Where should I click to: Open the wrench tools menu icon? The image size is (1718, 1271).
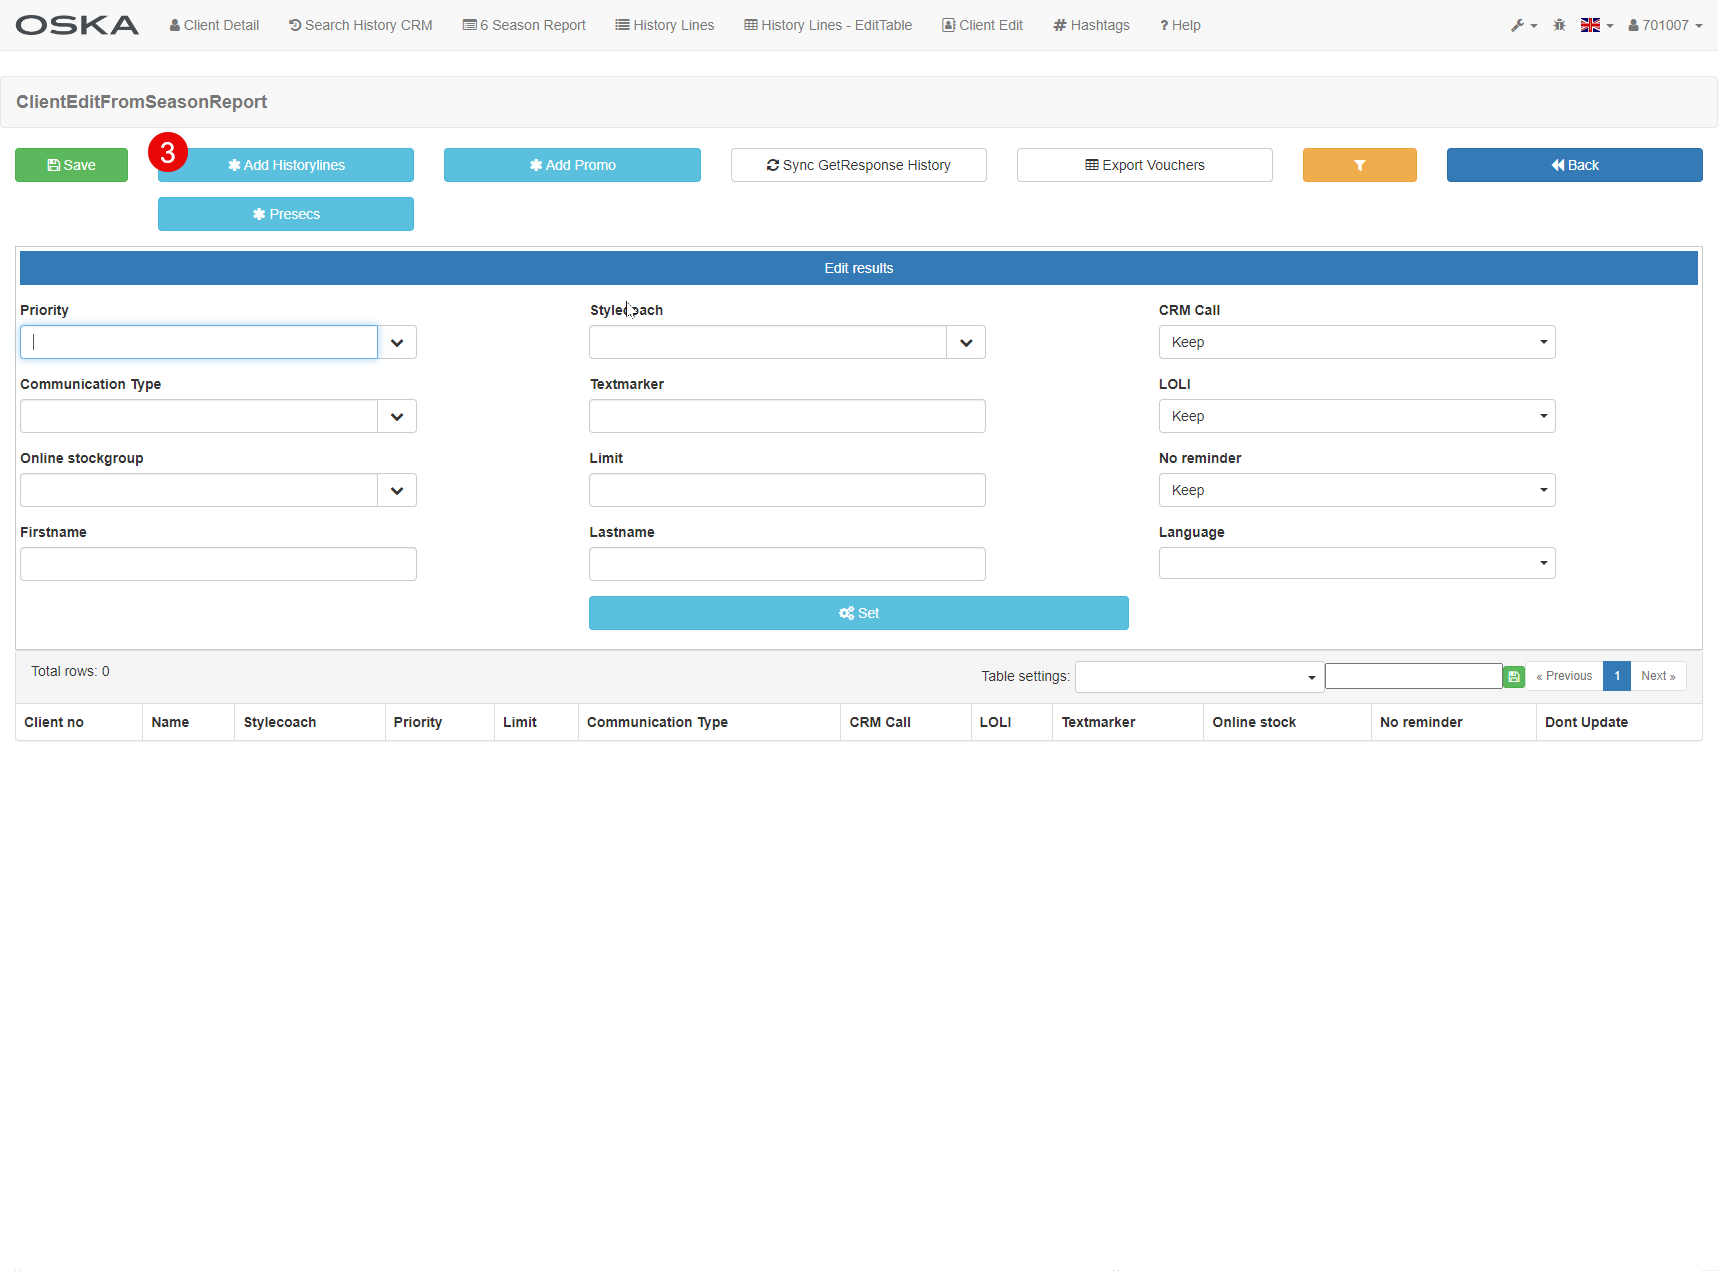(x=1523, y=25)
